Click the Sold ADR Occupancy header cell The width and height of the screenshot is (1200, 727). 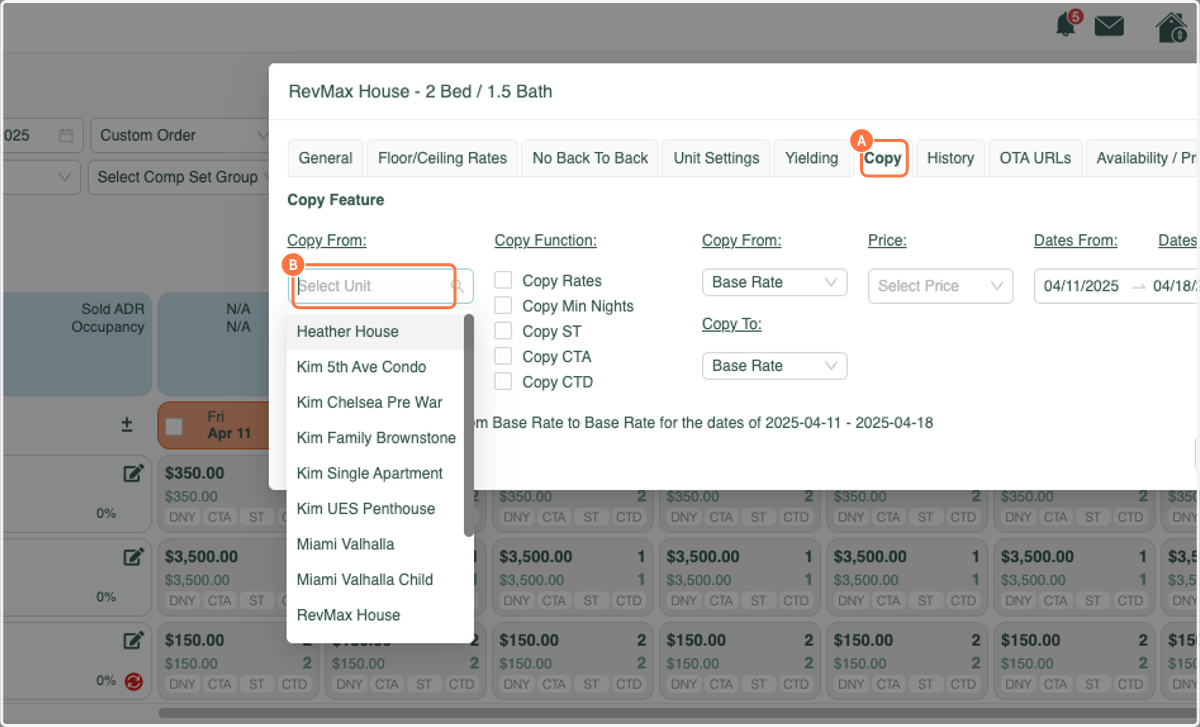click(x=76, y=345)
